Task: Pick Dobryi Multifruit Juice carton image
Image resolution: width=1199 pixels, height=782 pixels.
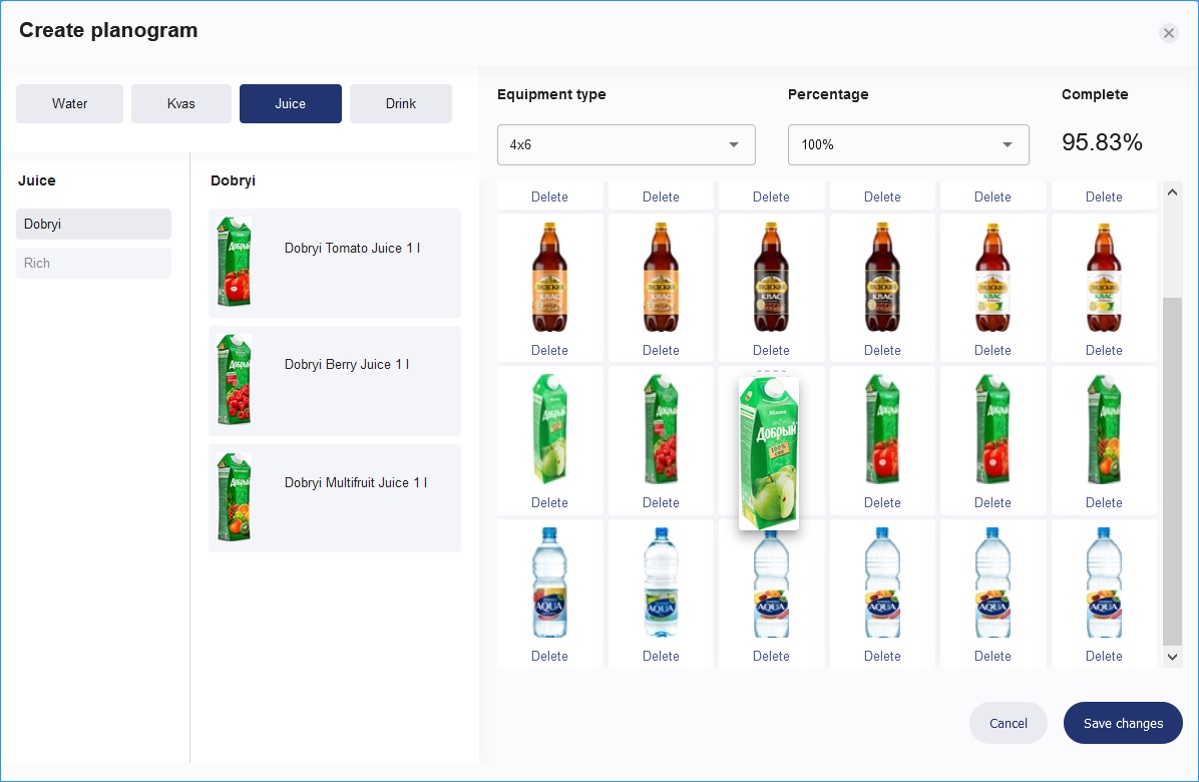Action: click(x=234, y=498)
